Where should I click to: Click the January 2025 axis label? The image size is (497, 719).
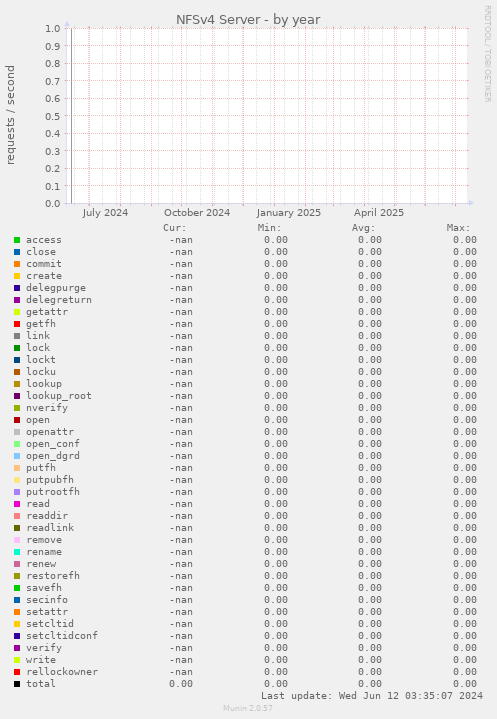pos(289,213)
